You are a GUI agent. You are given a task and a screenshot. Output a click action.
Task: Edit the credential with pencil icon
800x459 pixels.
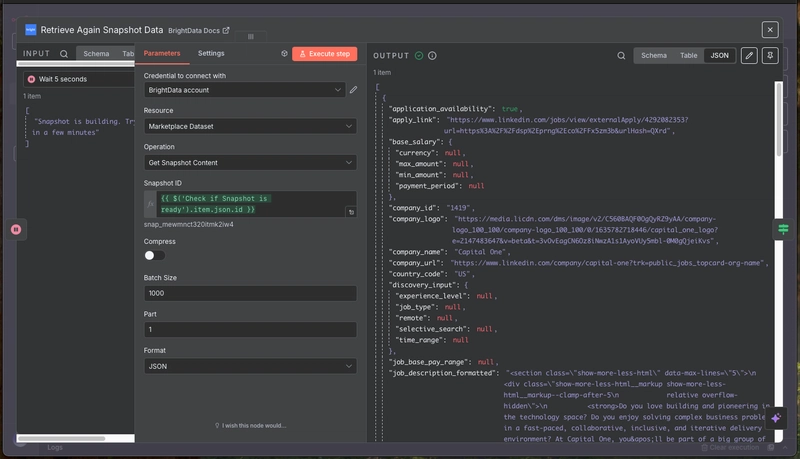tap(353, 90)
